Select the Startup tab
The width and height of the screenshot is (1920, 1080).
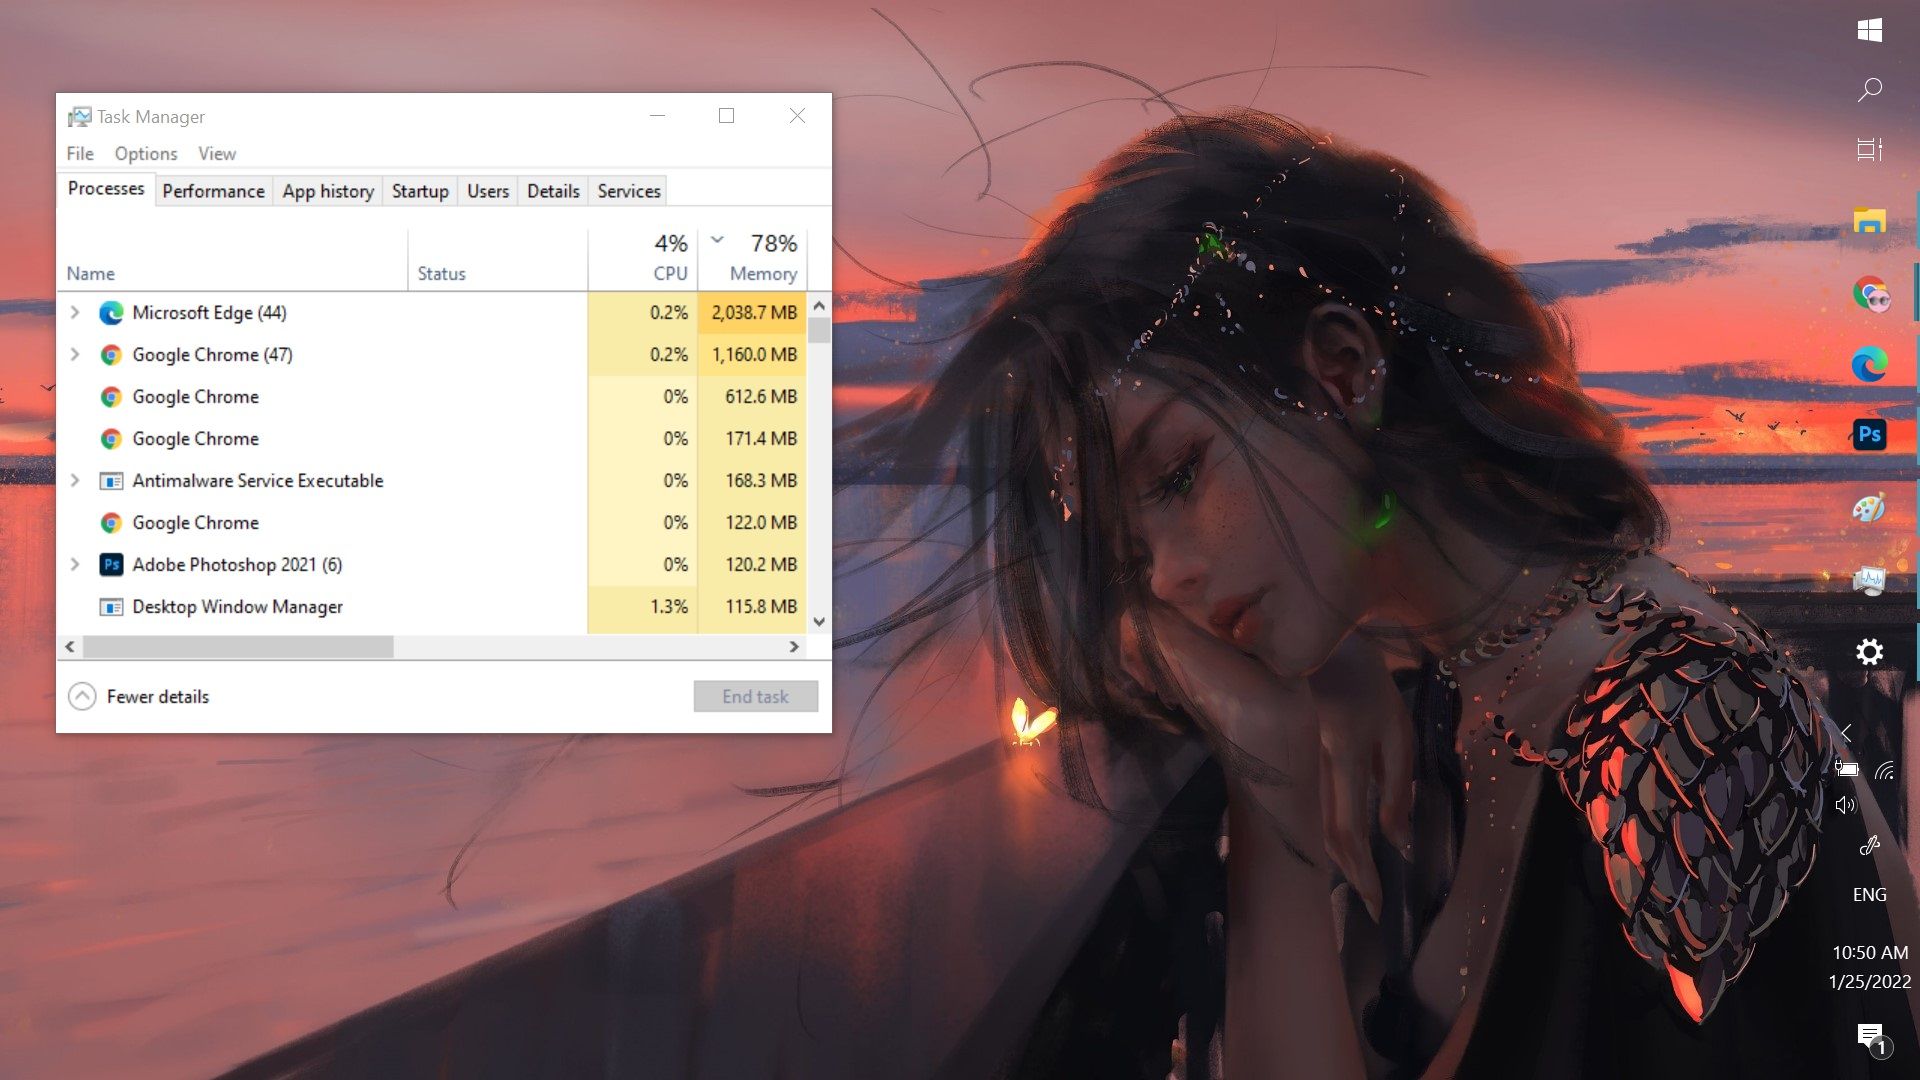pyautogui.click(x=419, y=191)
